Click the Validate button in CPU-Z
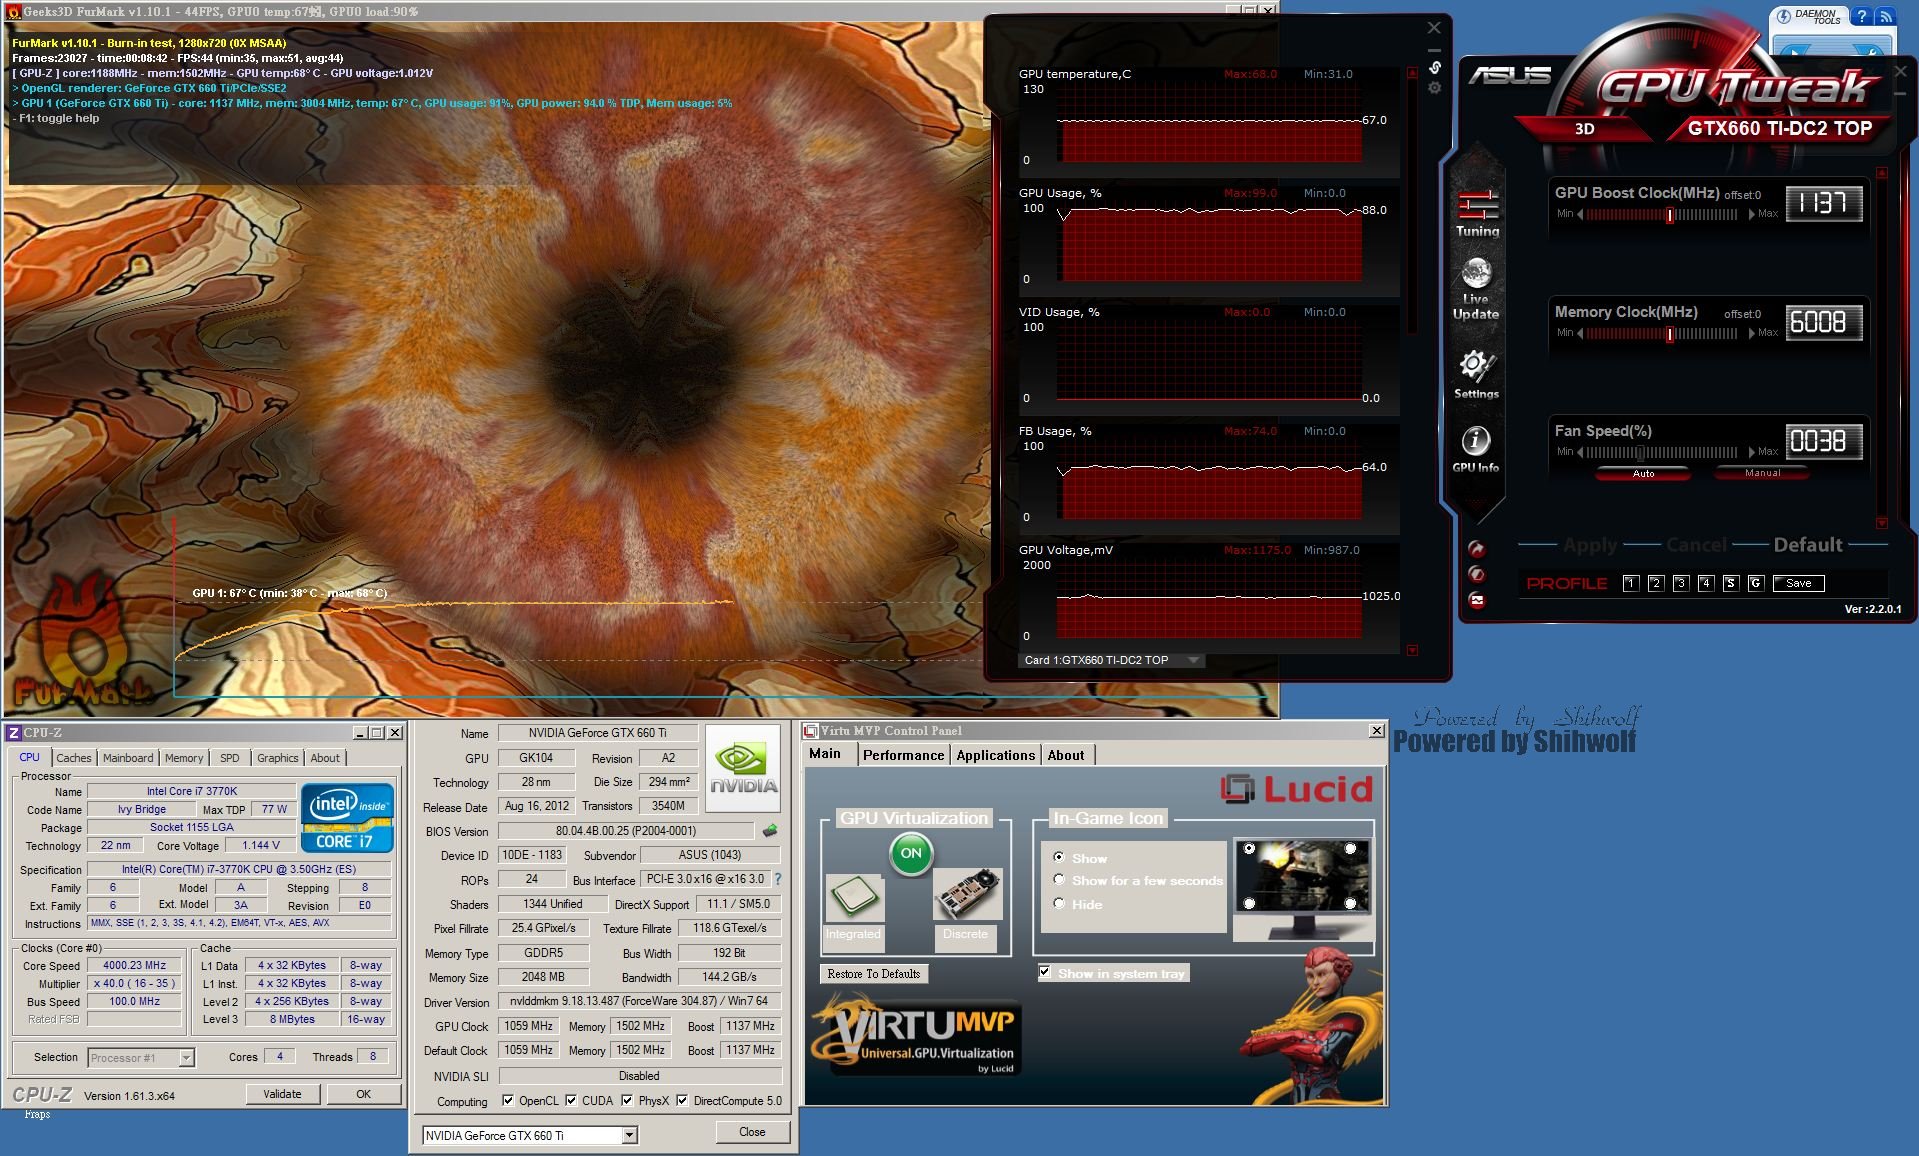This screenshot has width=1919, height=1156. pos(282,1094)
